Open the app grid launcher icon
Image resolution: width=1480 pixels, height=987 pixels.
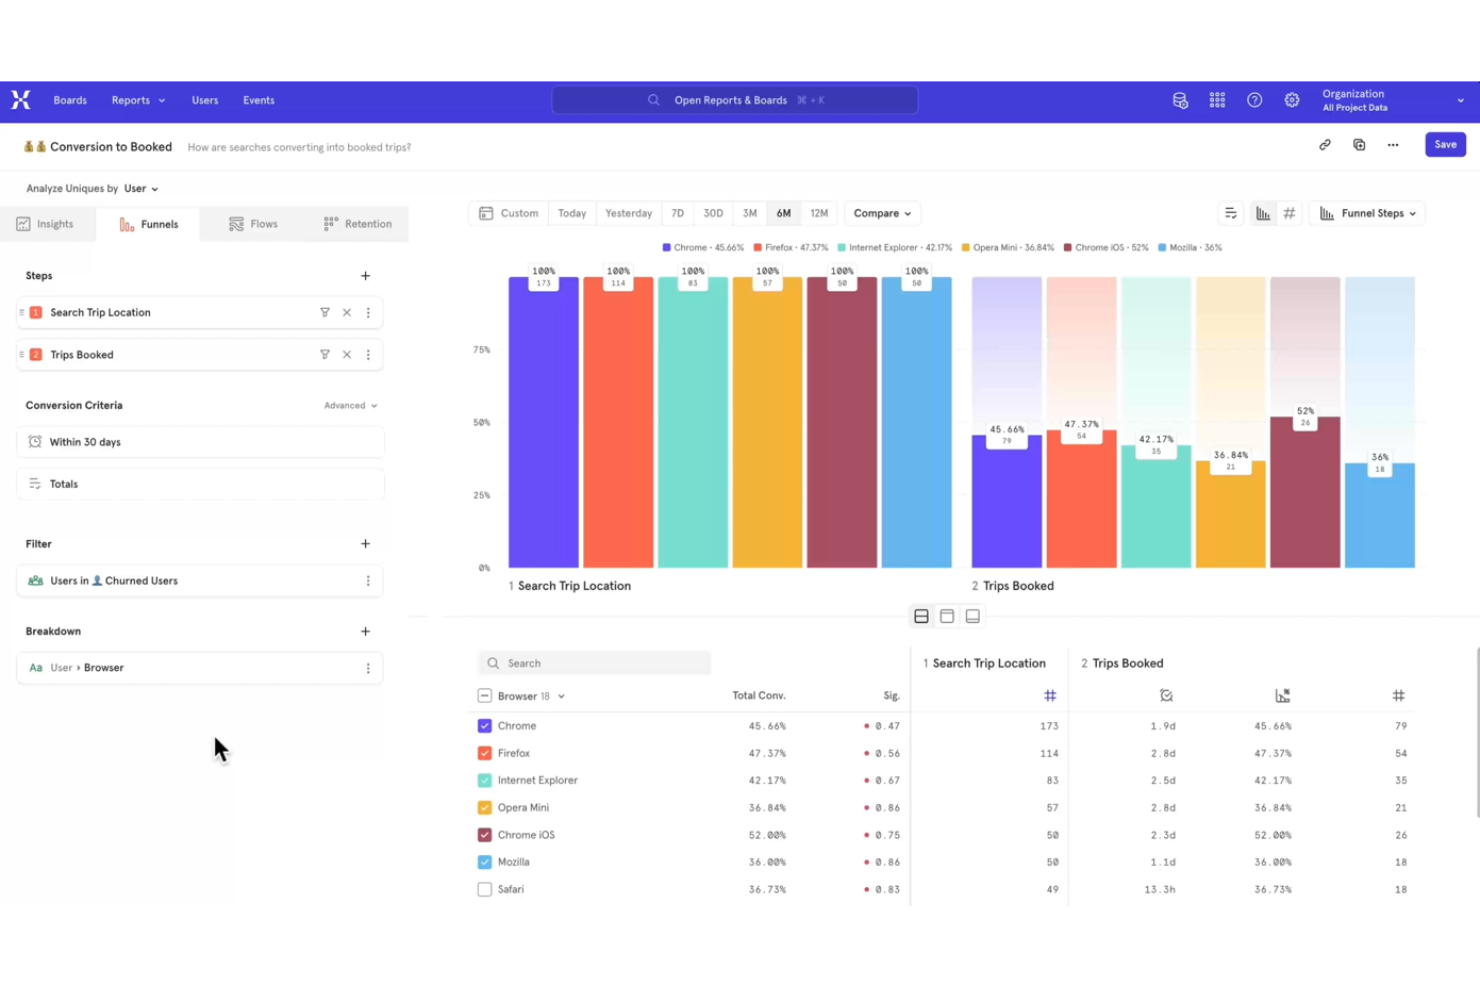pyautogui.click(x=1217, y=100)
